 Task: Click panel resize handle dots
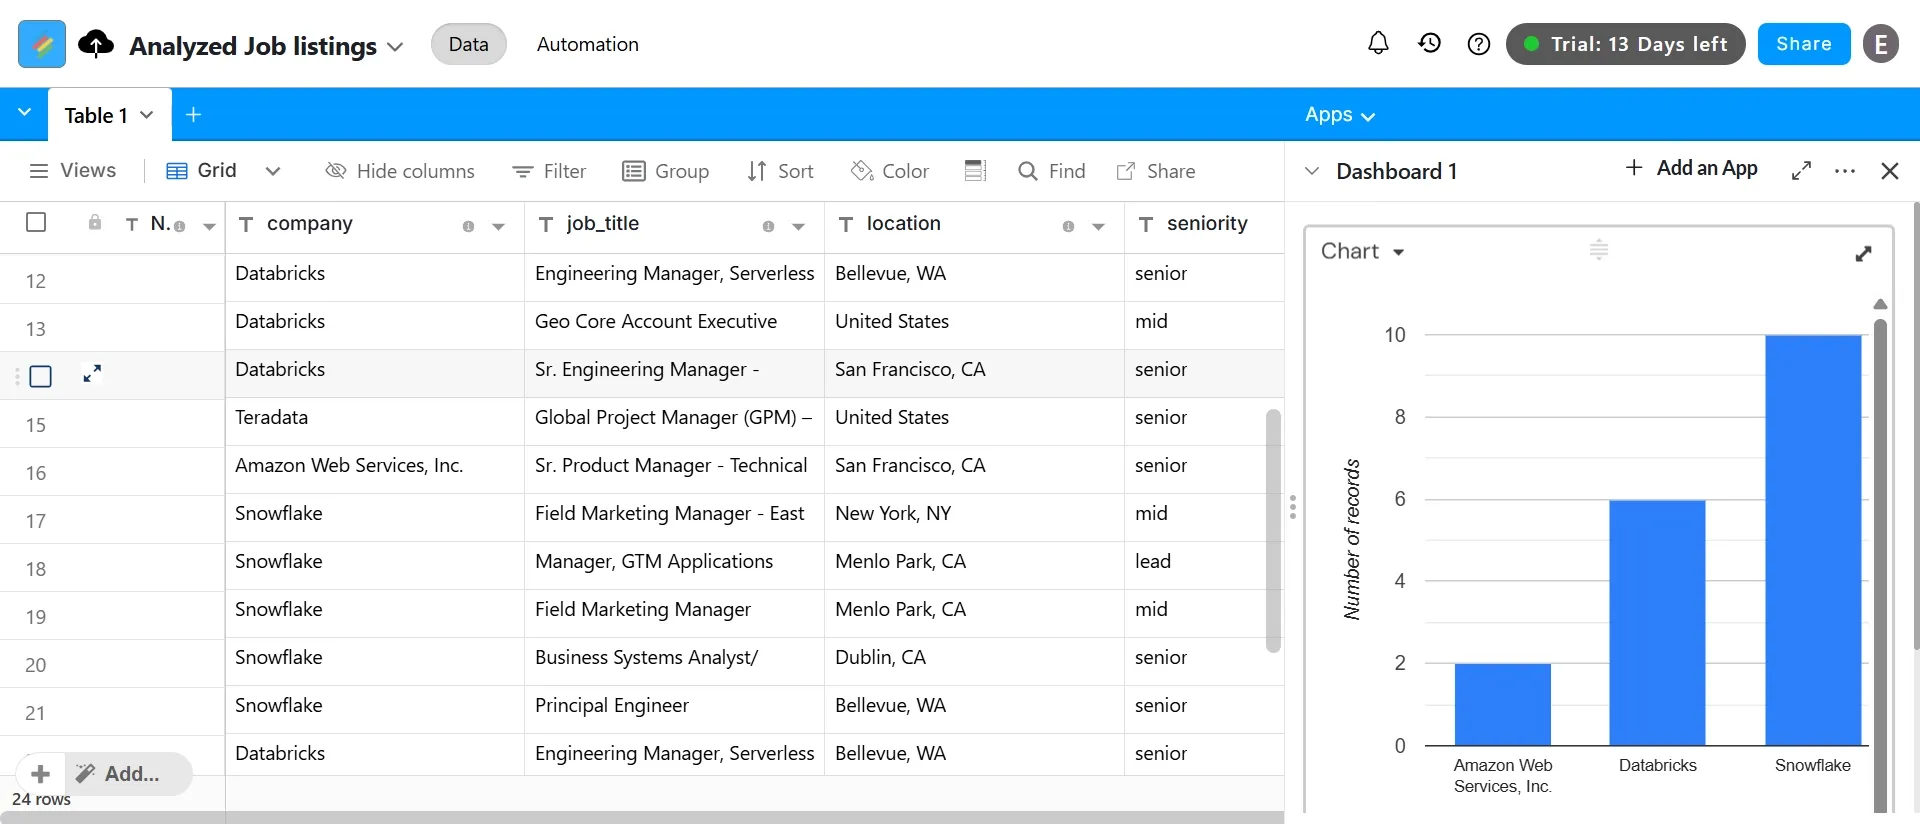pos(1293,507)
